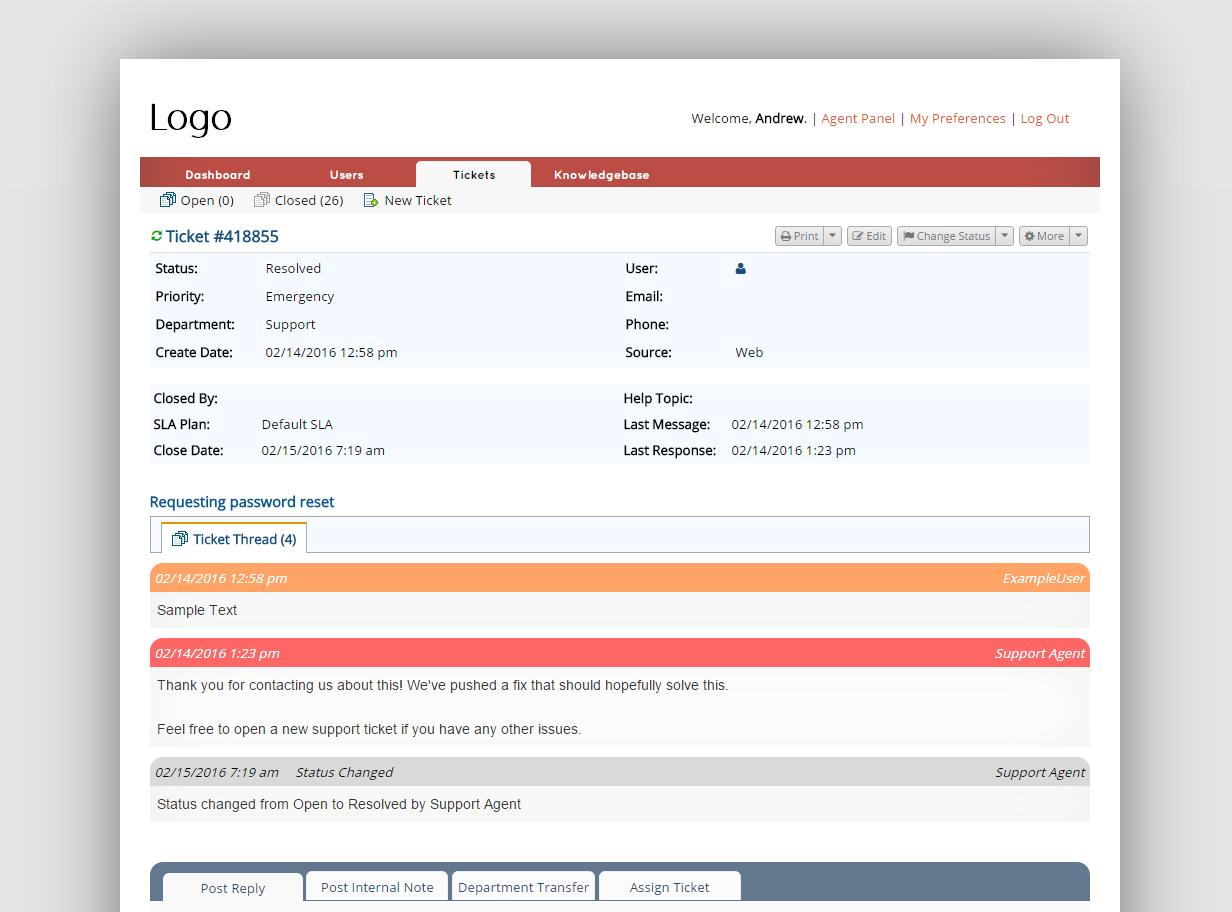Select the Ticket Thread (4) tab
Viewport: 1232px width, 912px height.
click(234, 539)
